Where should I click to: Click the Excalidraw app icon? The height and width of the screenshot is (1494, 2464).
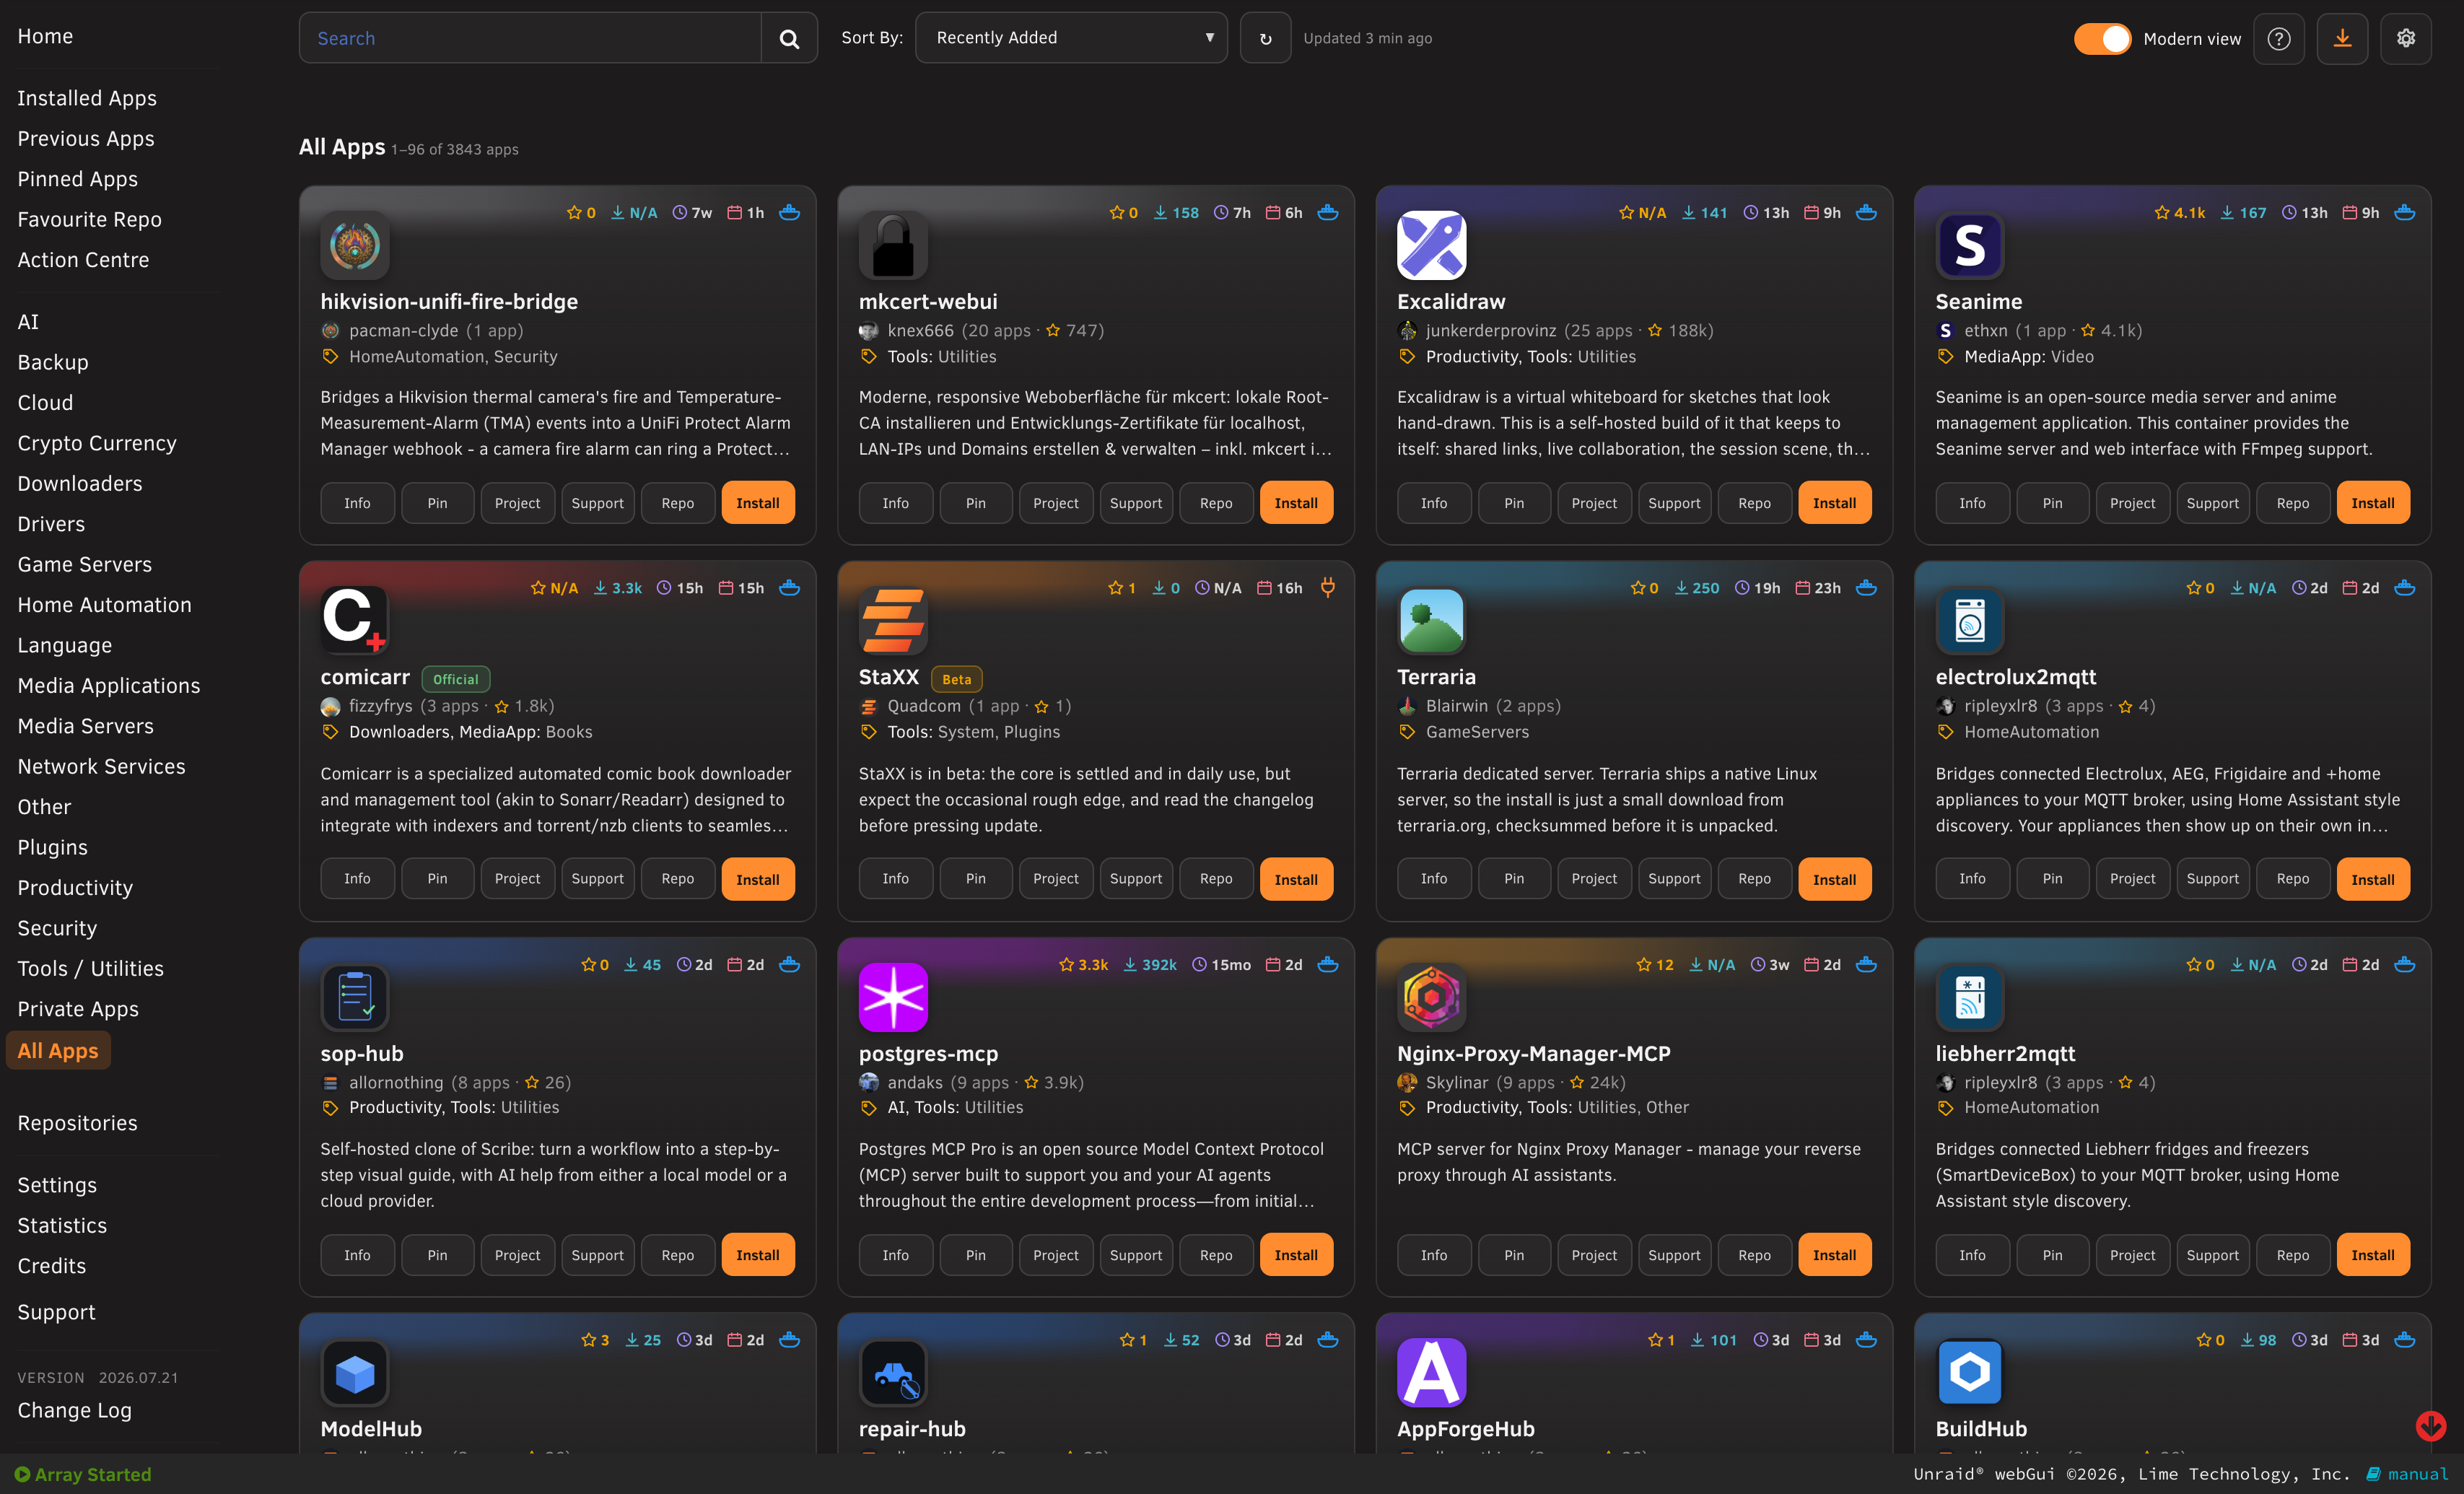(1431, 245)
